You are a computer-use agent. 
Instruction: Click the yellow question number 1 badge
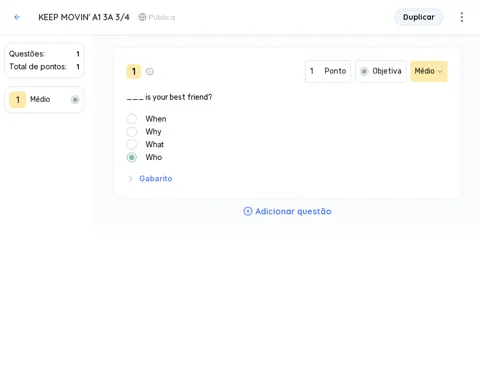[134, 72]
